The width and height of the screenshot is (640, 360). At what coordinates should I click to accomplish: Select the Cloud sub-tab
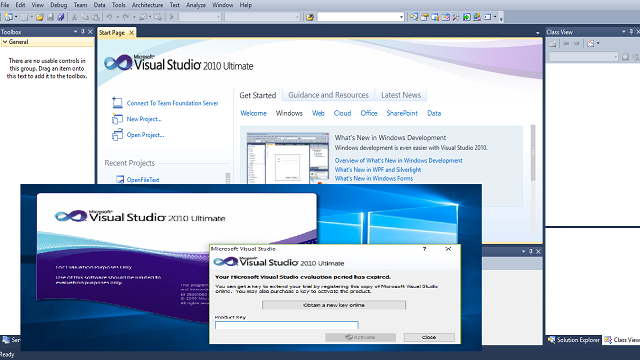coord(342,113)
